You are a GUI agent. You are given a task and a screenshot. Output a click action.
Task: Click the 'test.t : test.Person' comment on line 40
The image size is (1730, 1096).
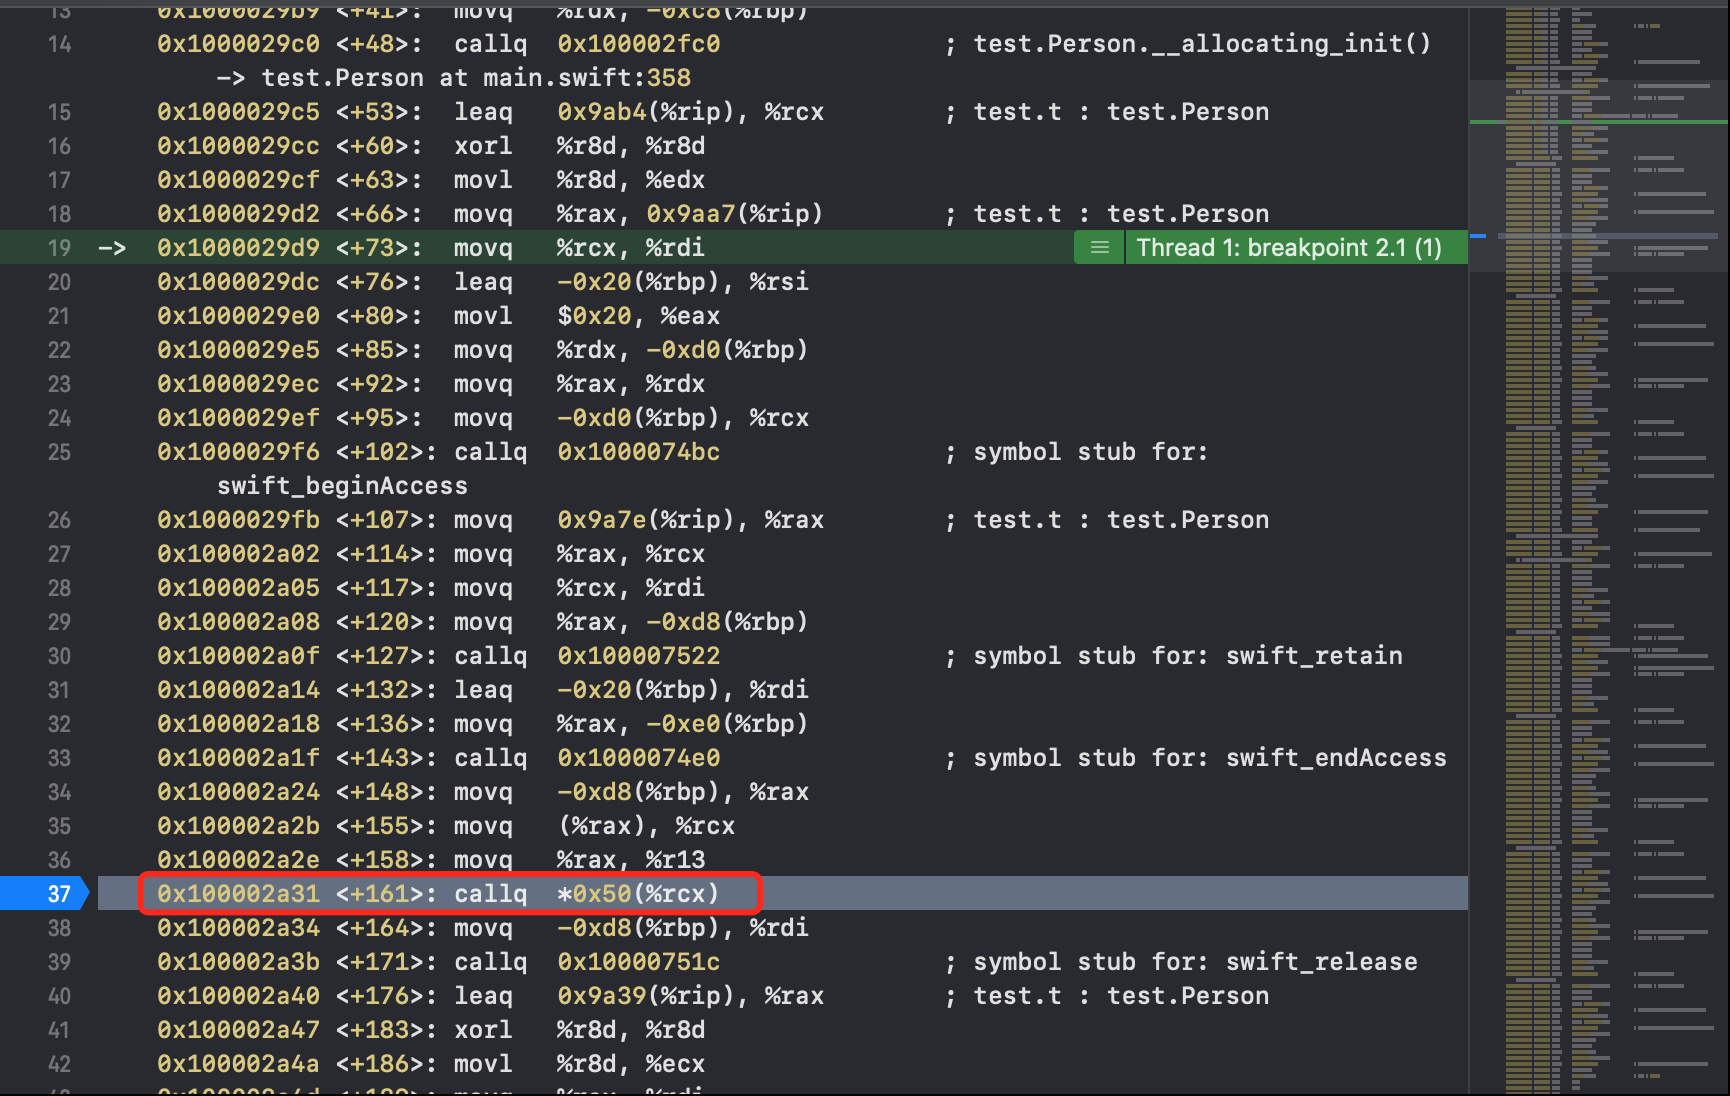(1121, 996)
